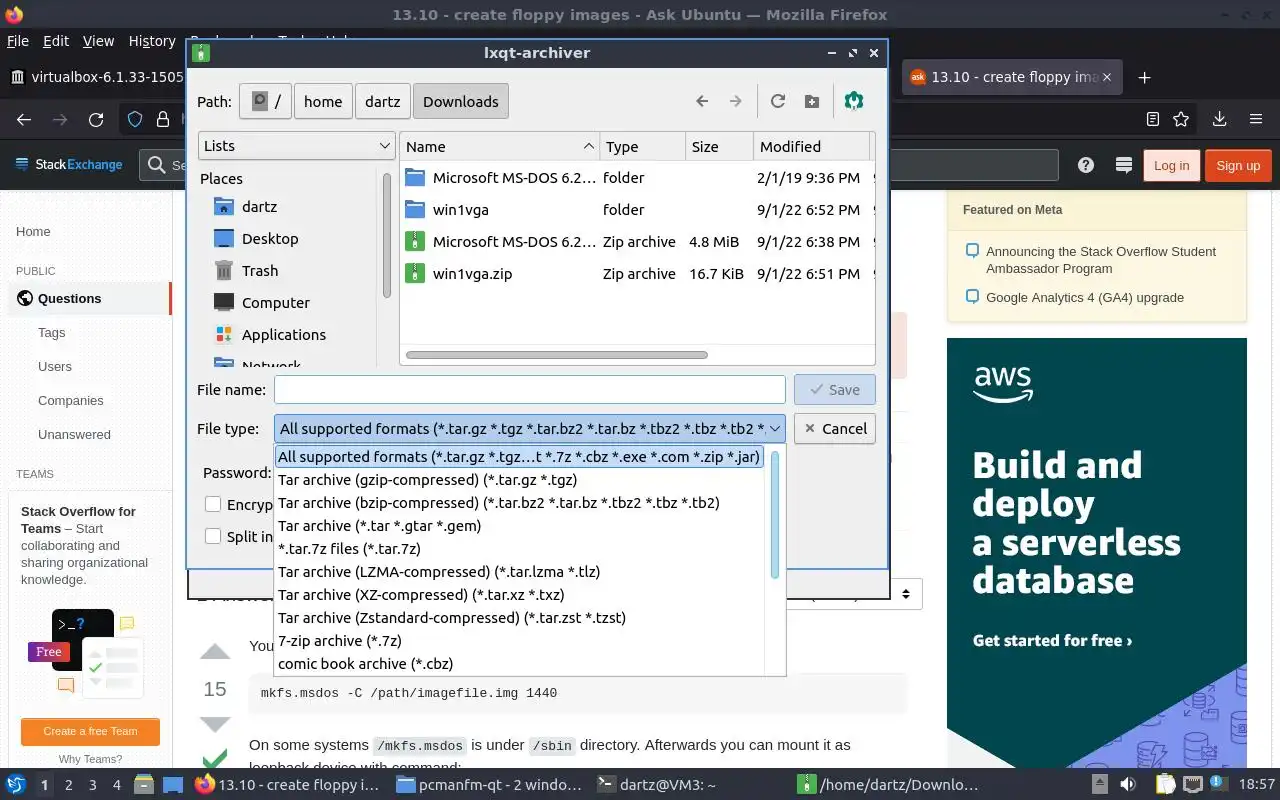Open Firefox downloads panel
This screenshot has height=800, width=1280.
tap(1220, 119)
